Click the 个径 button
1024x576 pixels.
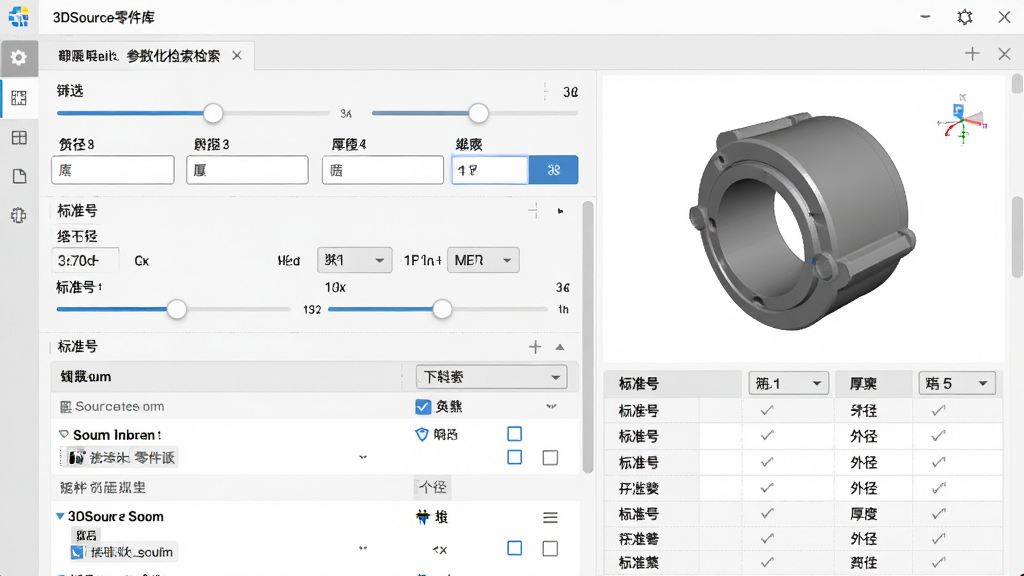[x=432, y=487]
